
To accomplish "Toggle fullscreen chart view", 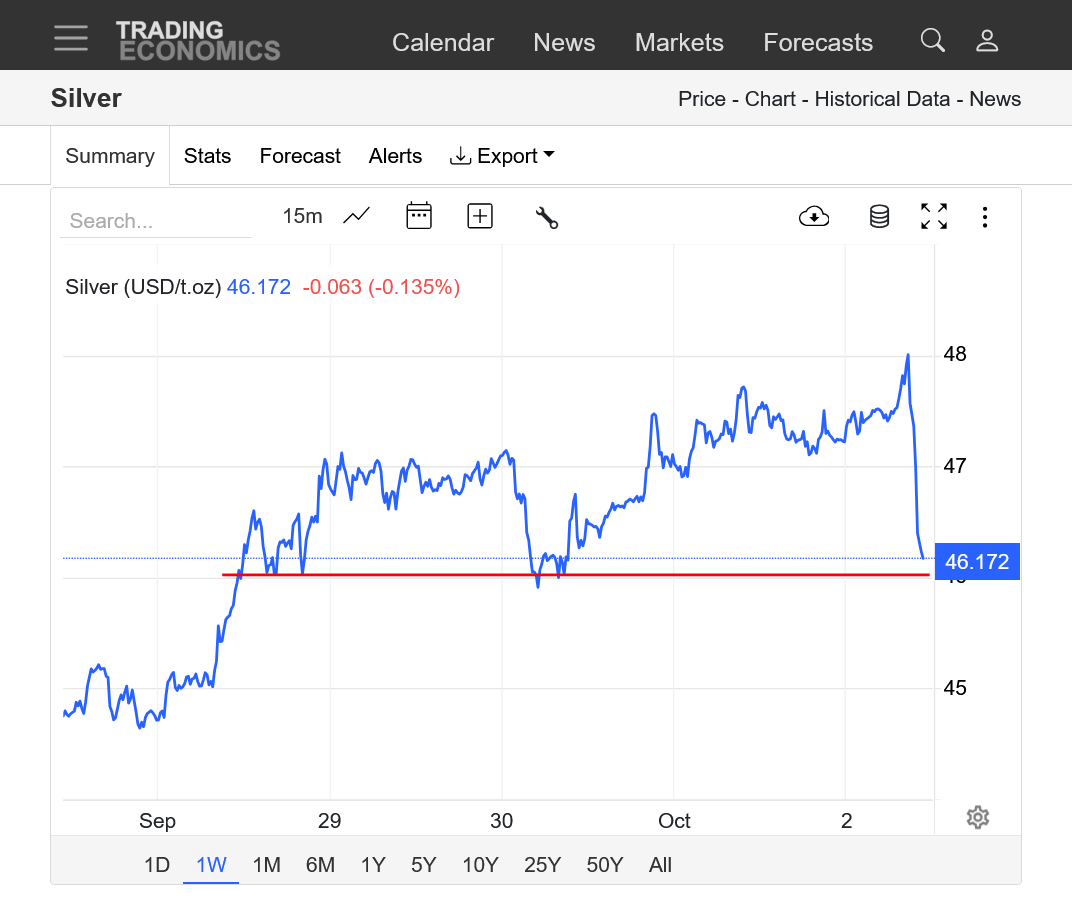I will coord(934,216).
